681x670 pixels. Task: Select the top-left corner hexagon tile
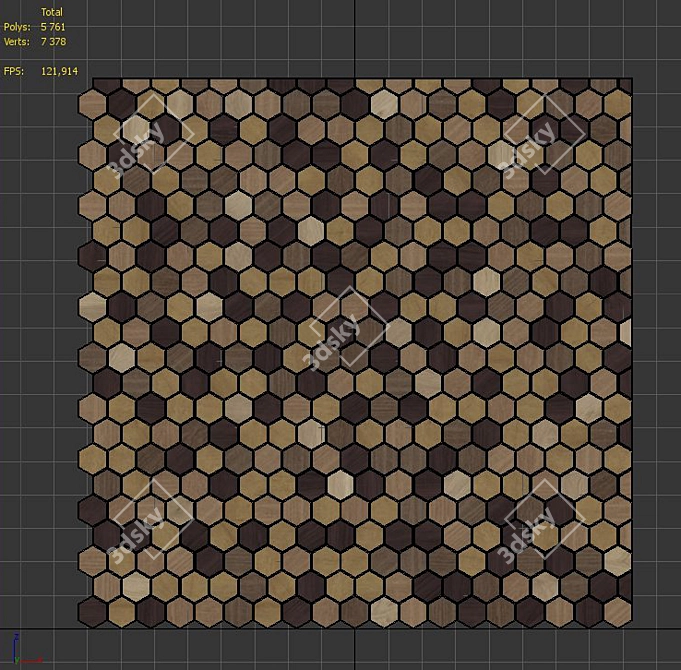coord(95,102)
